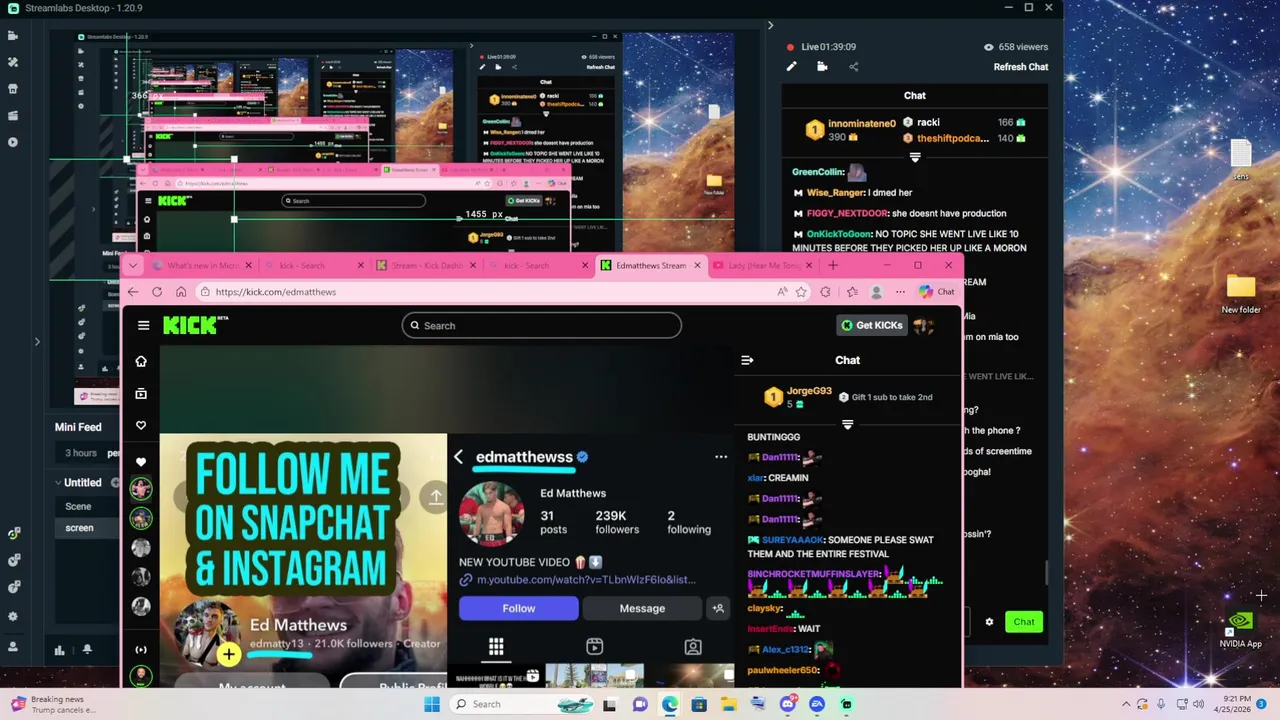Go to Kick home via house icon
Screen dimensions: 1280x720
point(141,361)
